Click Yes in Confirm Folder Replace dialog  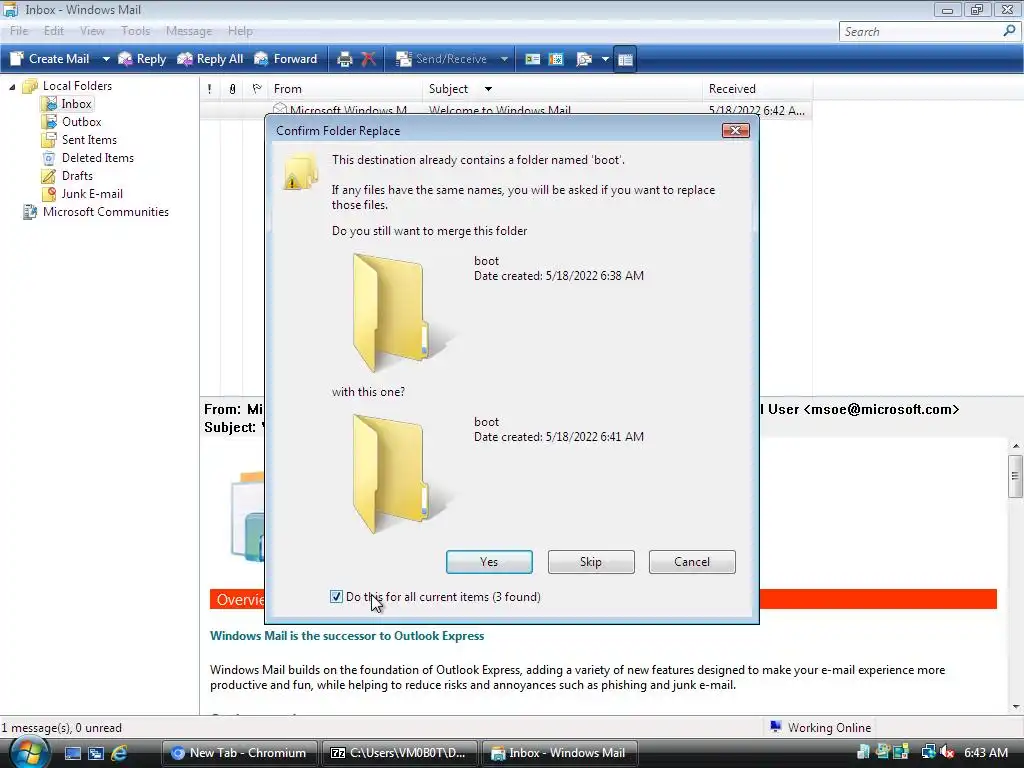(489, 562)
